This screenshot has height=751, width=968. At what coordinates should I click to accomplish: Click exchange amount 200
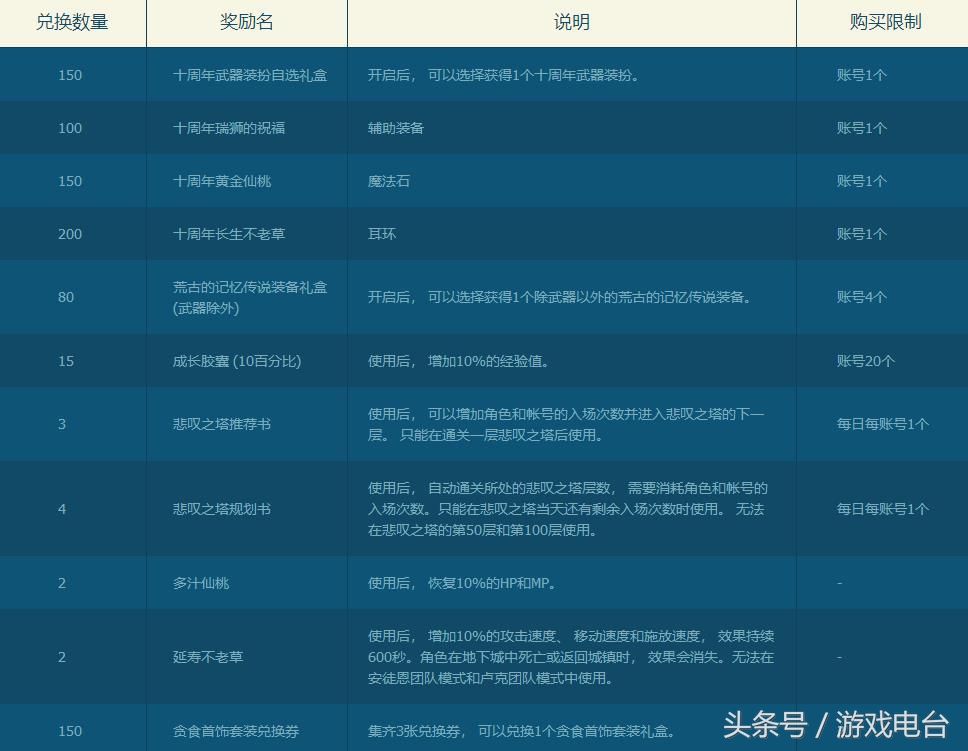pyautogui.click(x=70, y=235)
